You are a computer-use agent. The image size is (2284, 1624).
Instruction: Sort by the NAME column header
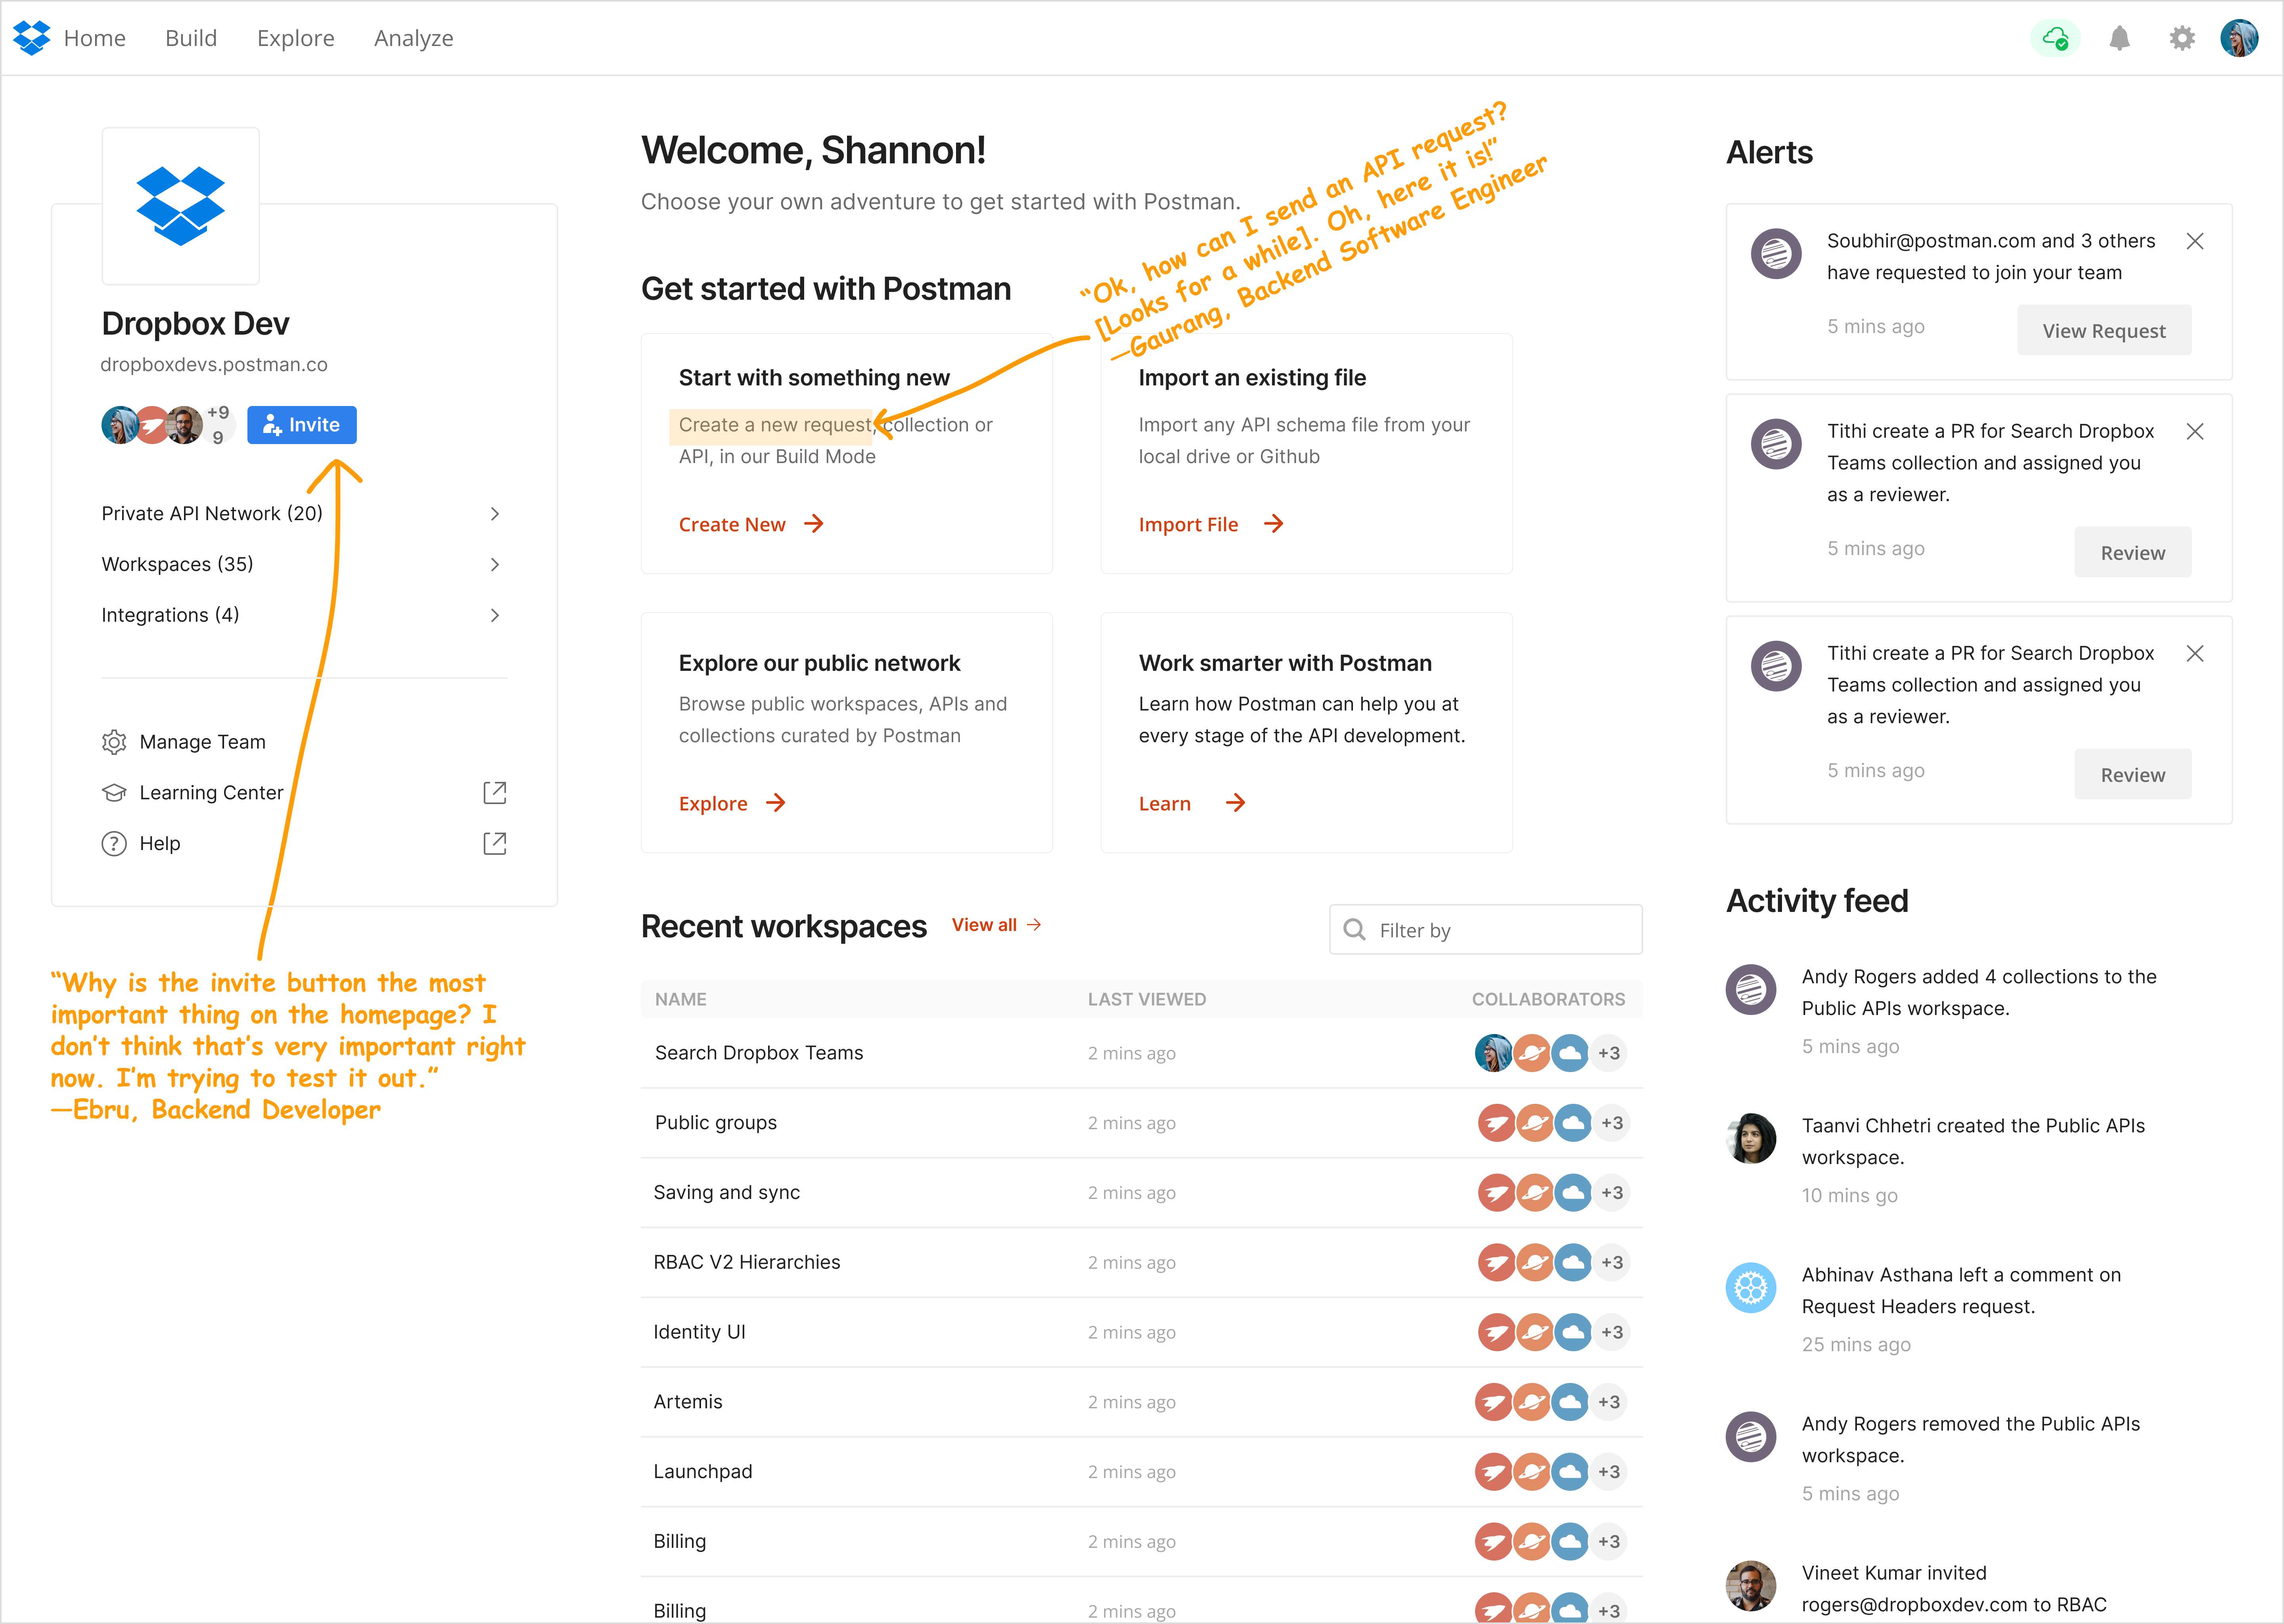point(681,999)
